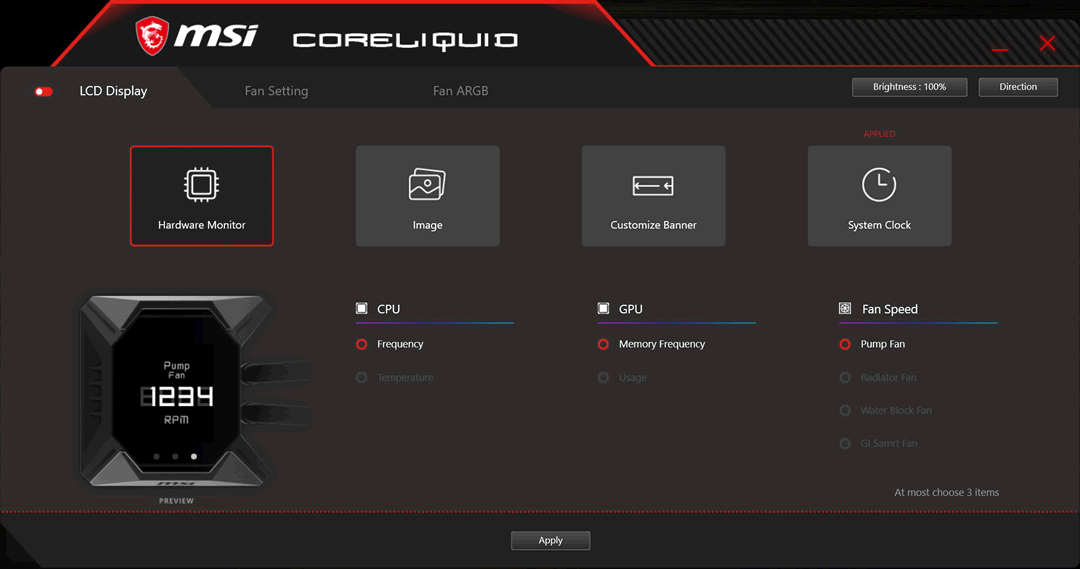The width and height of the screenshot is (1080, 569).
Task: Click the 'At most choose 3 items' text
Action: [946, 493]
